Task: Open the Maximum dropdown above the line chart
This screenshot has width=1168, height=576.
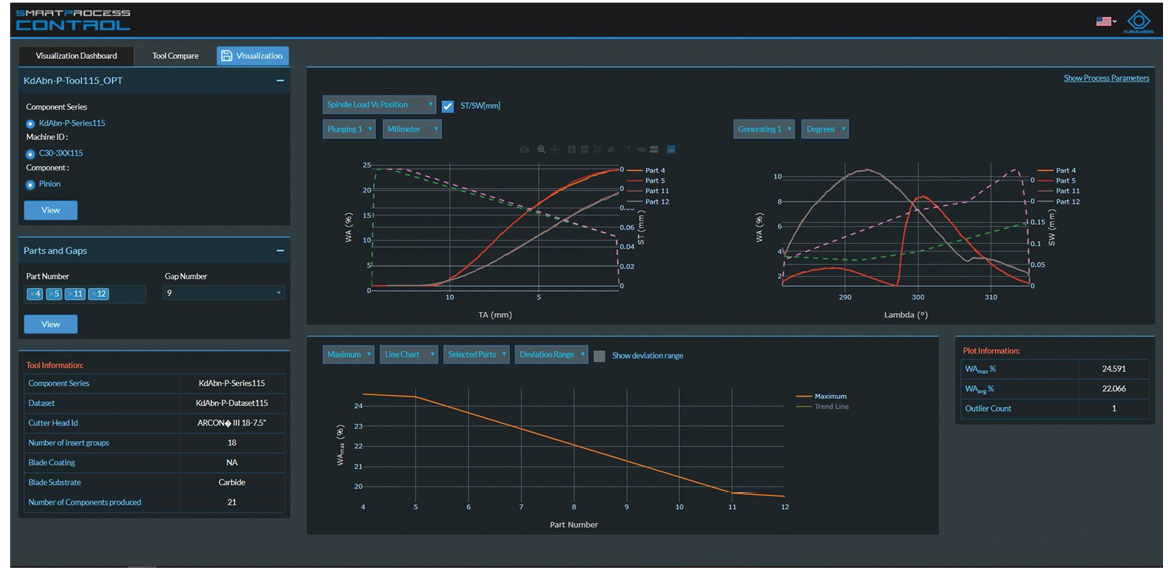Action: click(x=349, y=355)
